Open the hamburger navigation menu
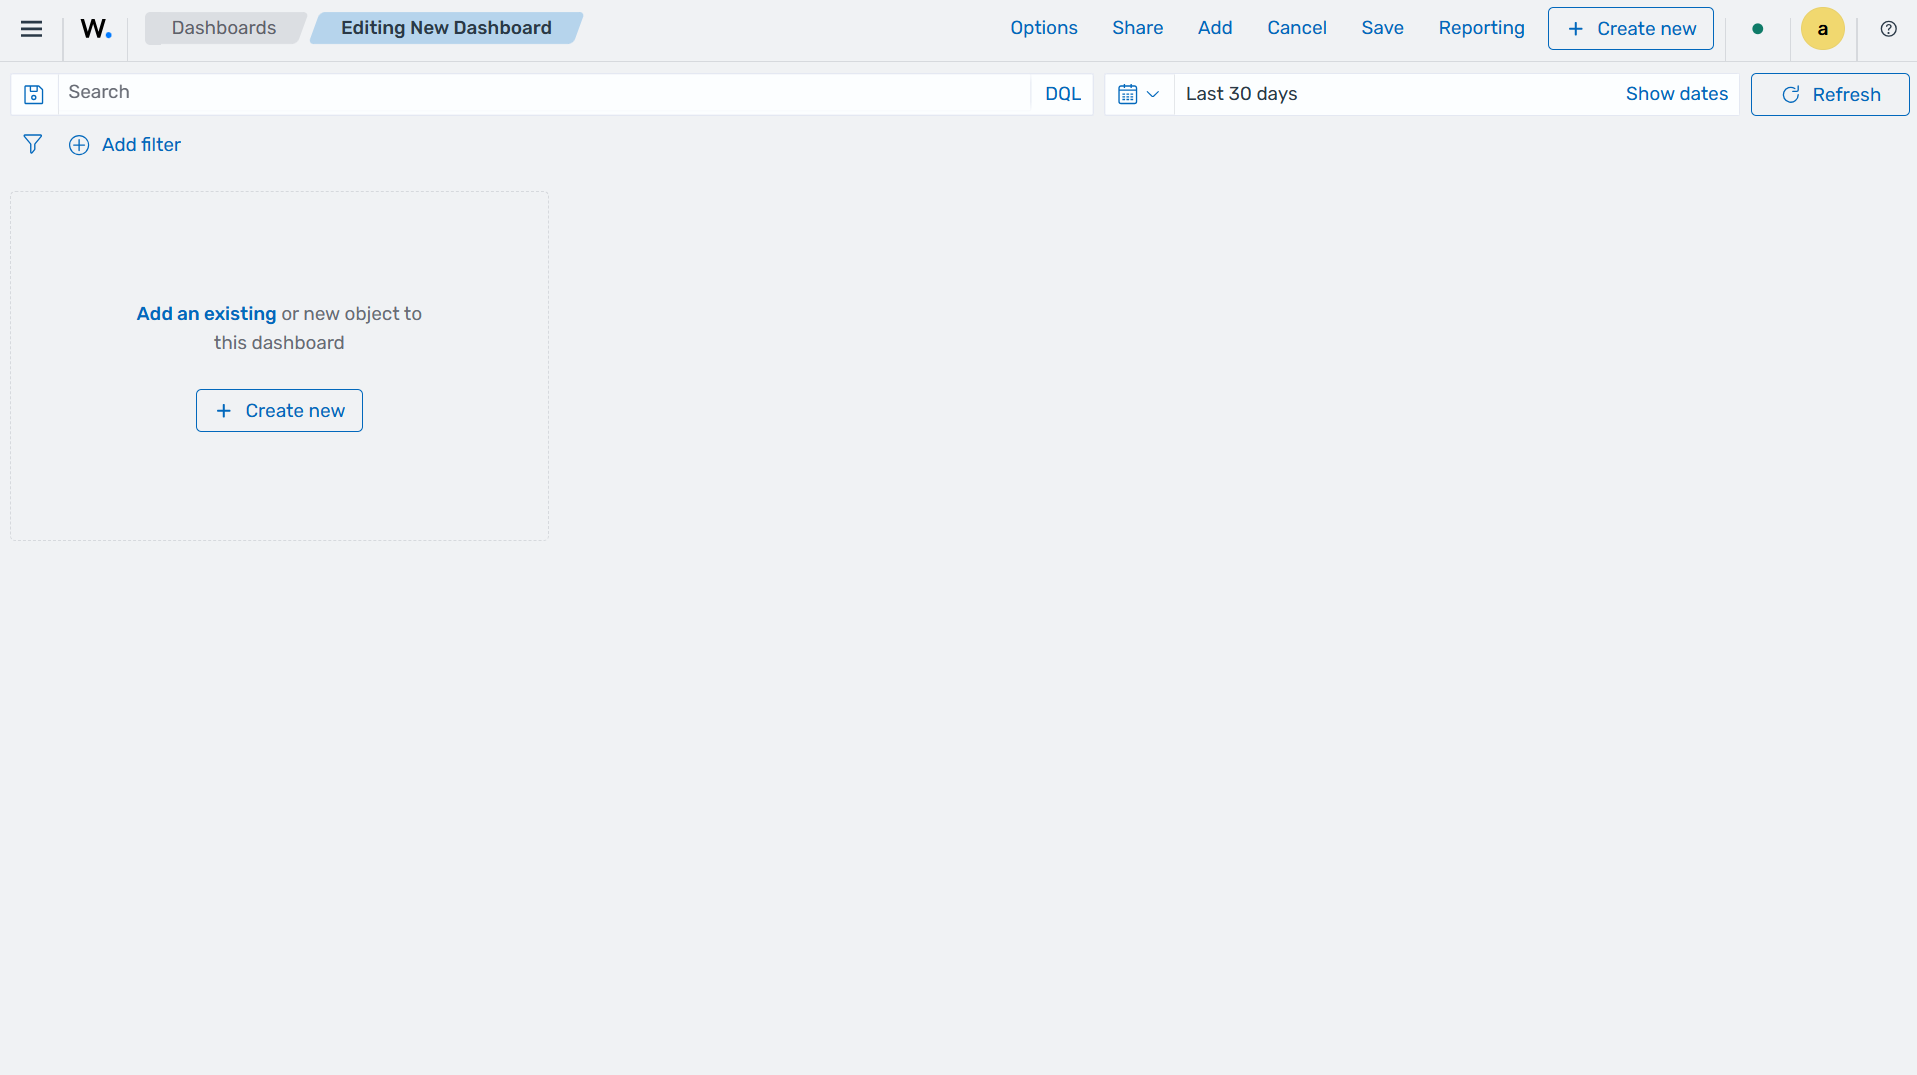Image resolution: width=1917 pixels, height=1075 pixels. 31,28
